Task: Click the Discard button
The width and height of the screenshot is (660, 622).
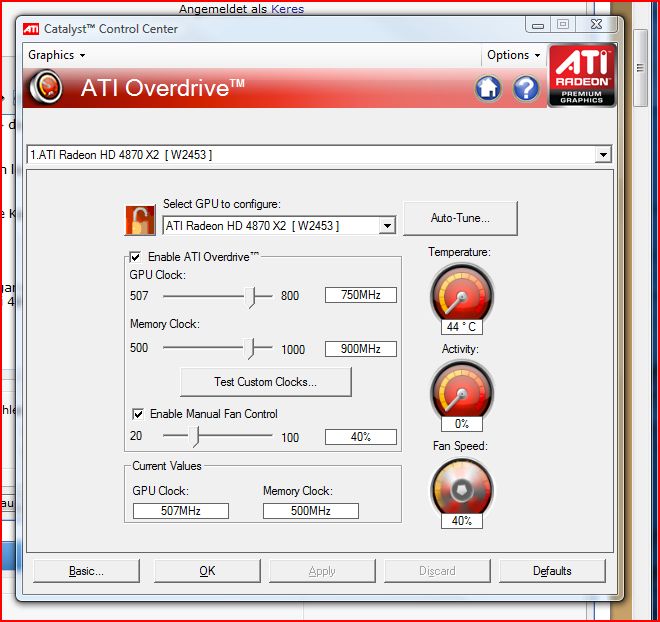Action: point(437,571)
